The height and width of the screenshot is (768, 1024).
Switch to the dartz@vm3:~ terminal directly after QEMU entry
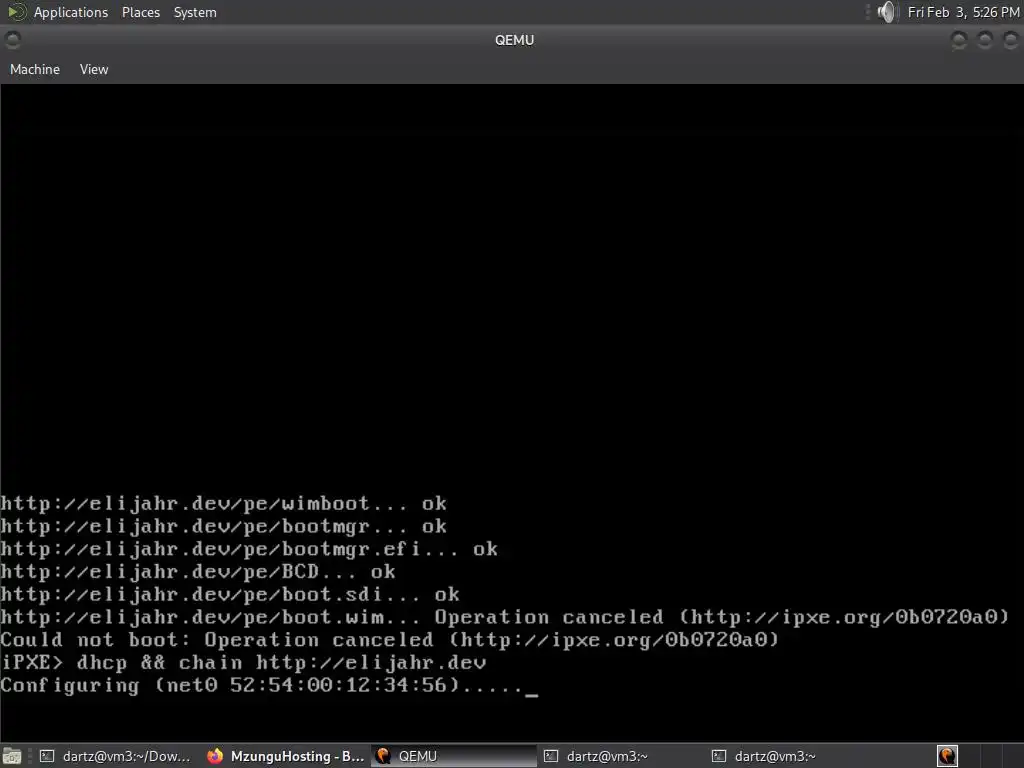(x=622, y=756)
